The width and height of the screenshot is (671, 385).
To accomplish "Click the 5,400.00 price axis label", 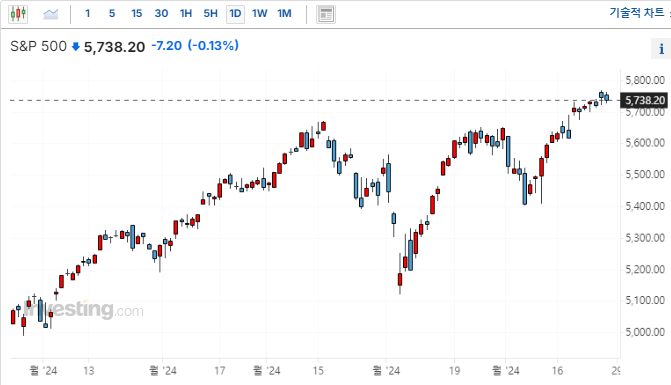I will click(x=645, y=206).
